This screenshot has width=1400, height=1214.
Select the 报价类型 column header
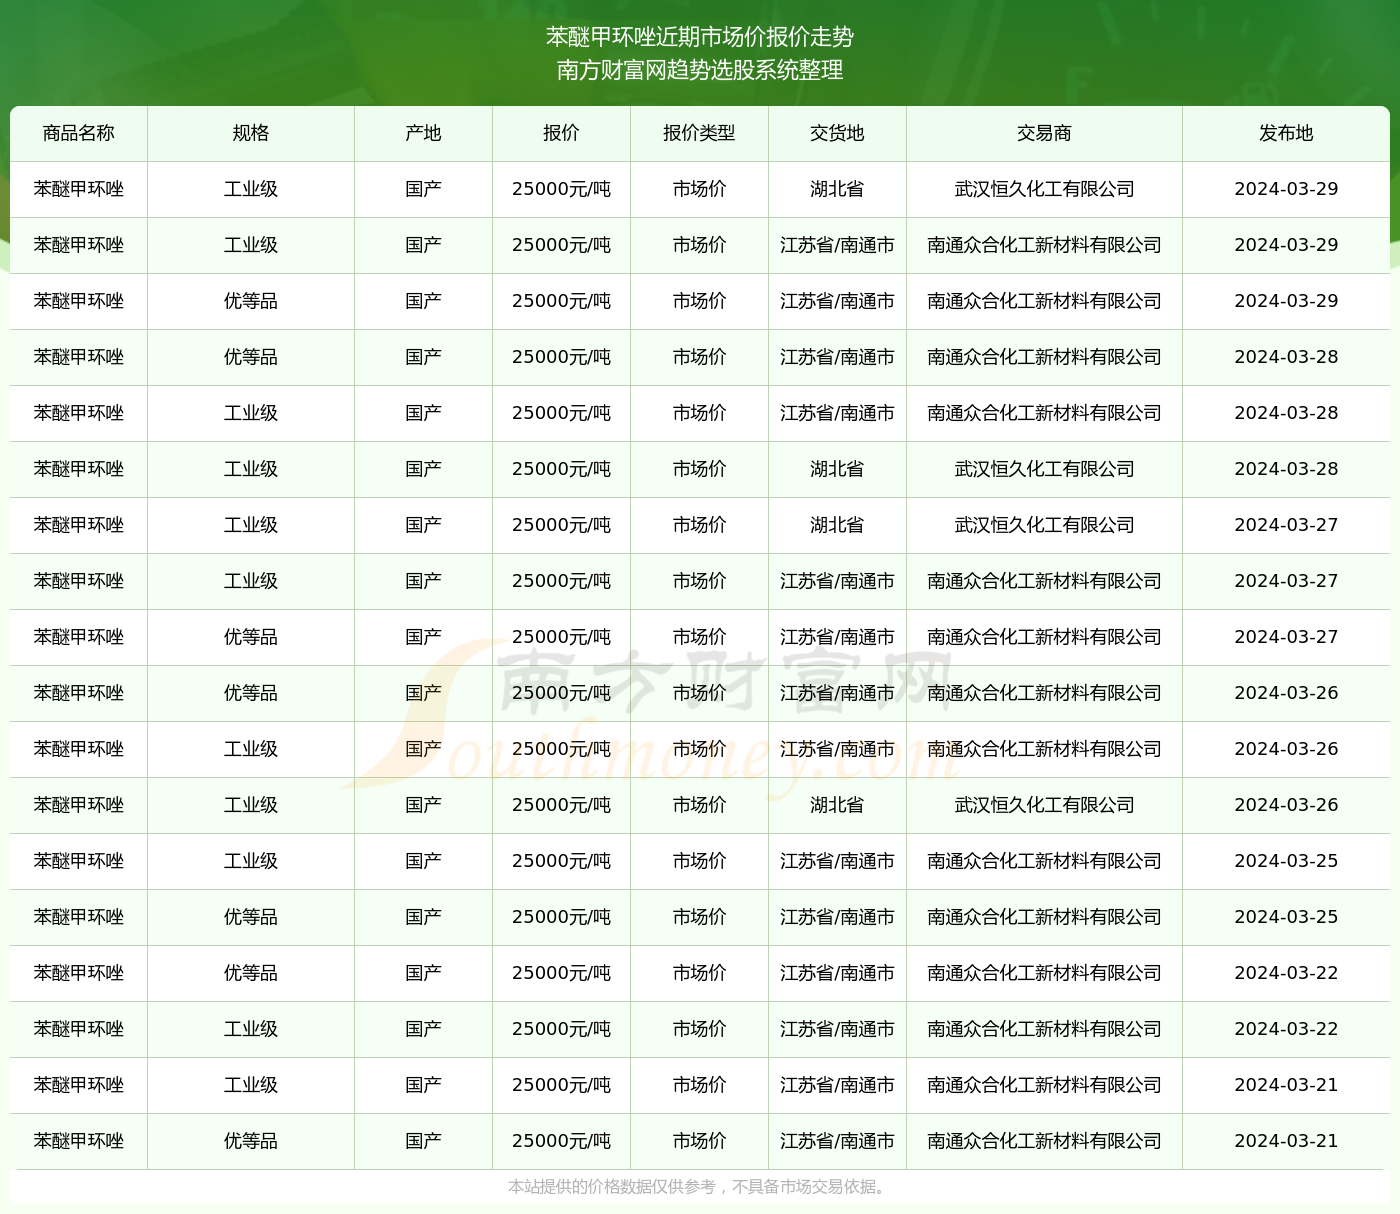coord(699,133)
